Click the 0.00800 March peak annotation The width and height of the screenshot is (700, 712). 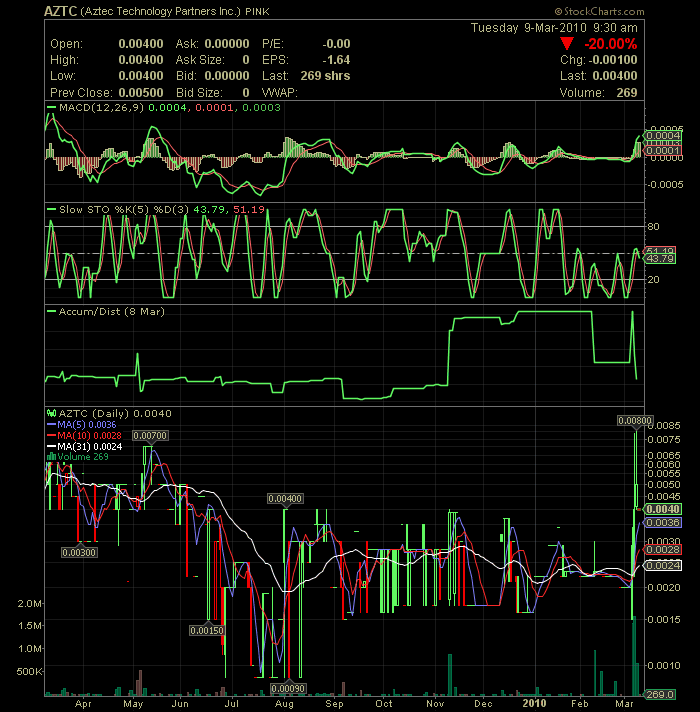click(x=635, y=421)
